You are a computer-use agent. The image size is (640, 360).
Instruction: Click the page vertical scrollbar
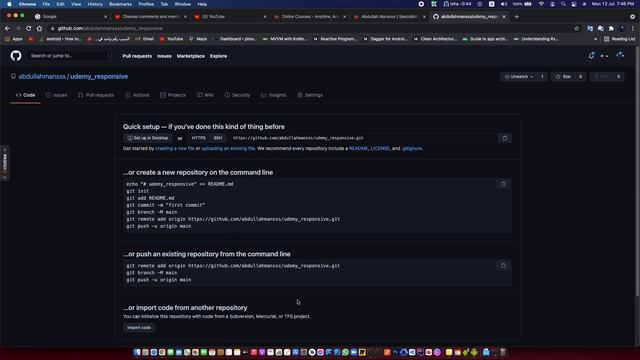637,171
